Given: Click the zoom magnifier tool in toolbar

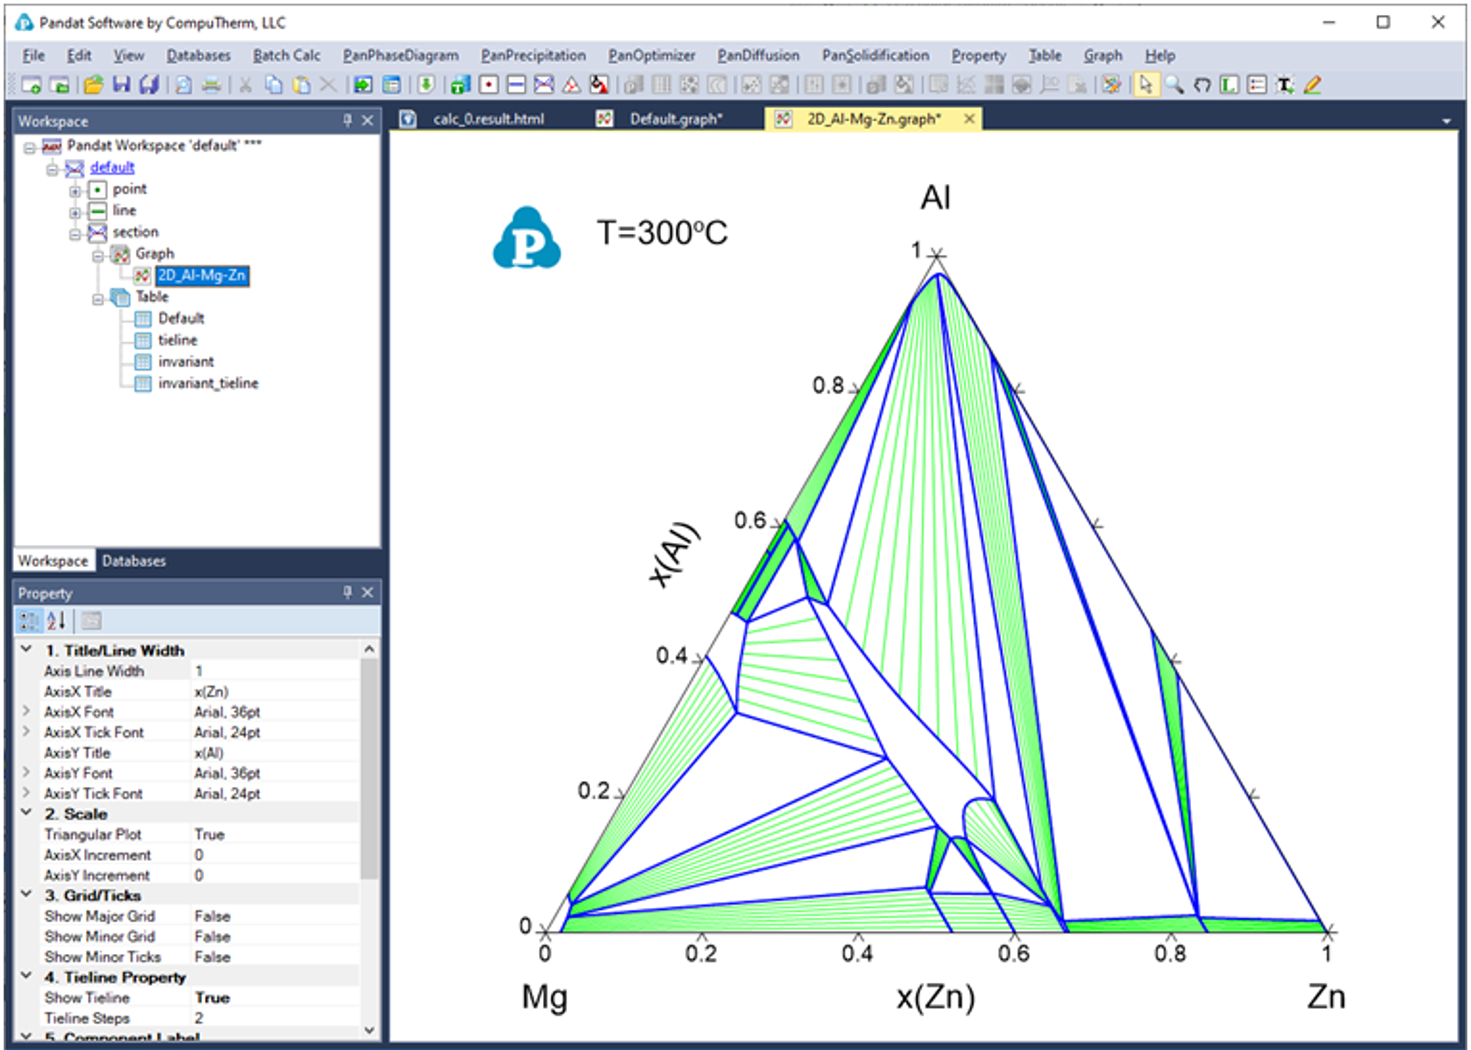Looking at the screenshot, I should [1174, 85].
